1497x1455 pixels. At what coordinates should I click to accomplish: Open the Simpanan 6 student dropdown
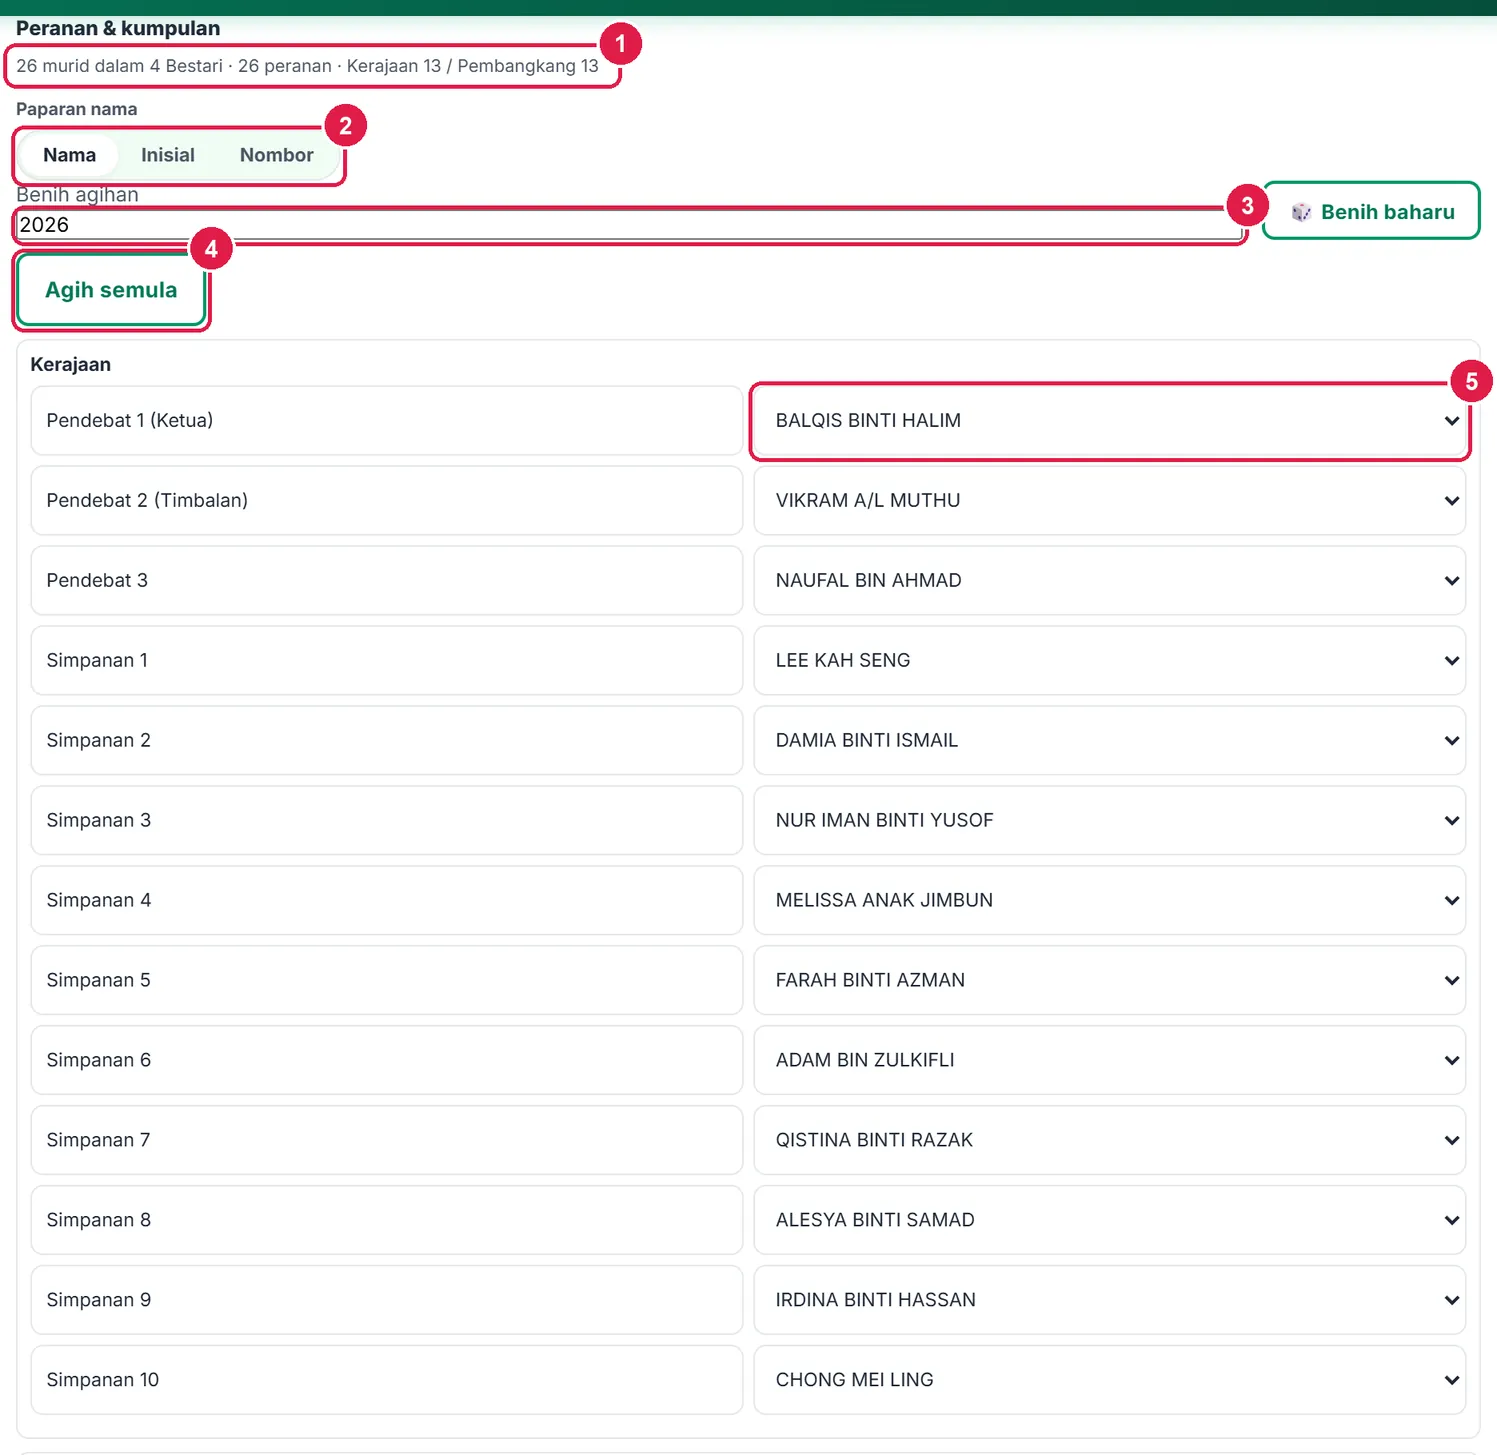coord(1109,1061)
